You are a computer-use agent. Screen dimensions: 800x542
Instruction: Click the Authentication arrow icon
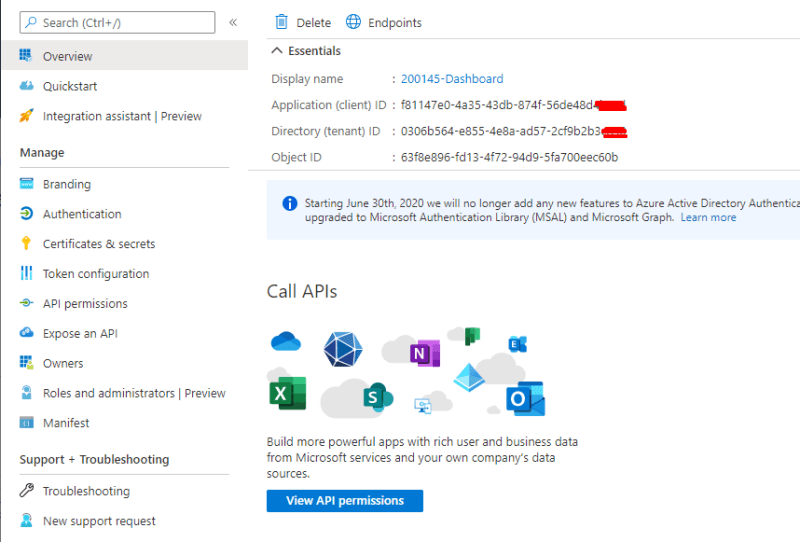(26, 213)
